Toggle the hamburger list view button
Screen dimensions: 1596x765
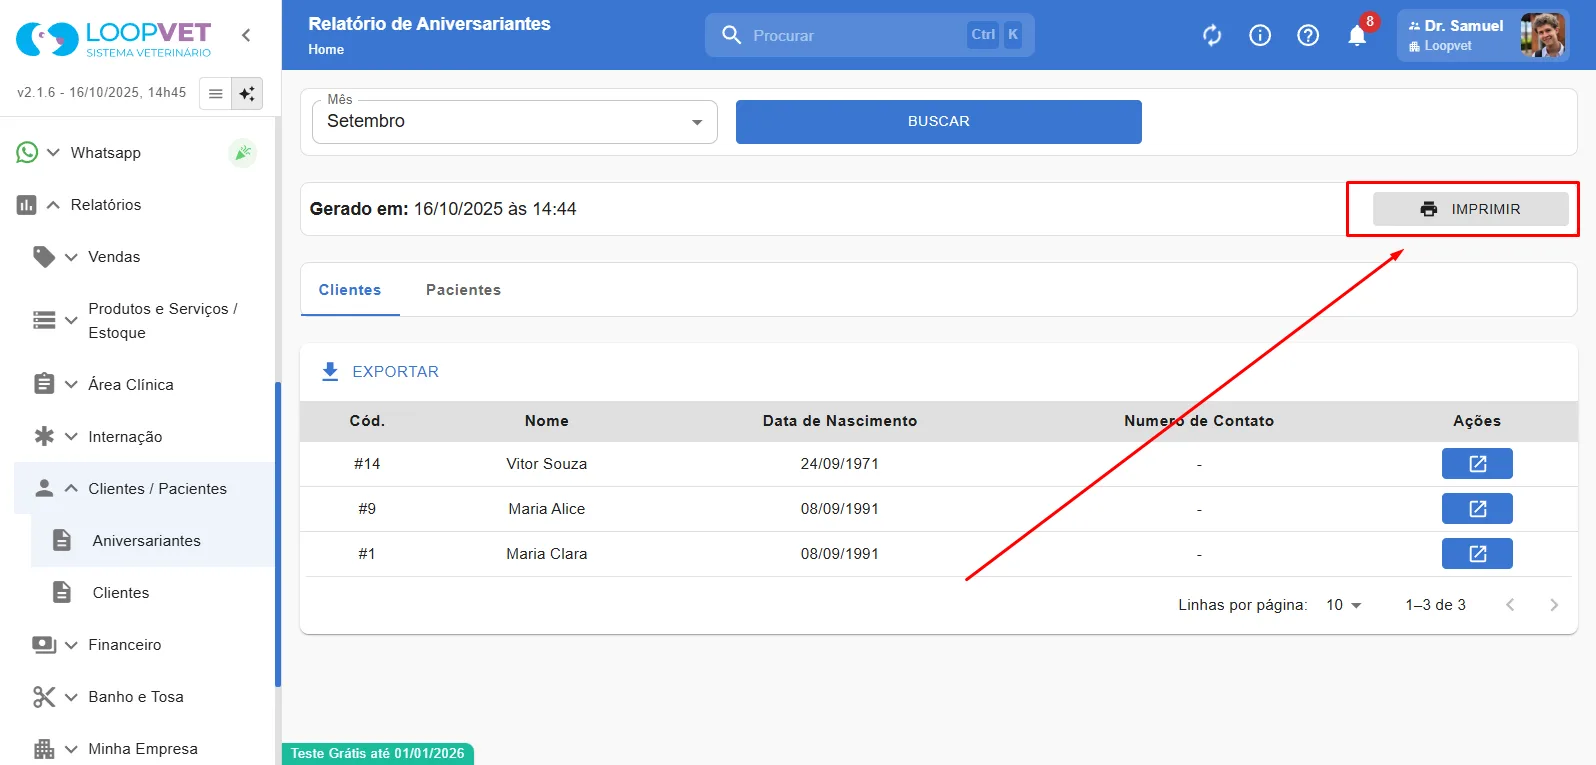(x=215, y=93)
